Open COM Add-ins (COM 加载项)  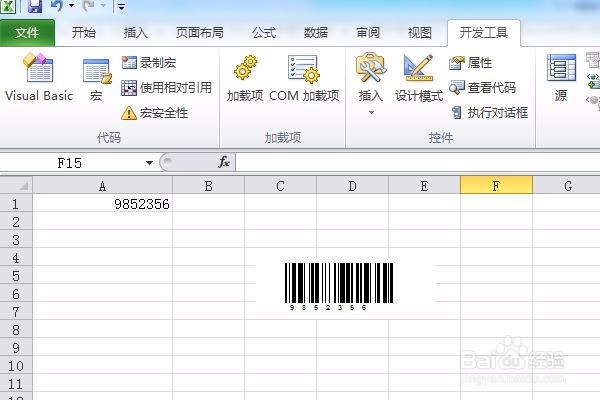(x=304, y=78)
